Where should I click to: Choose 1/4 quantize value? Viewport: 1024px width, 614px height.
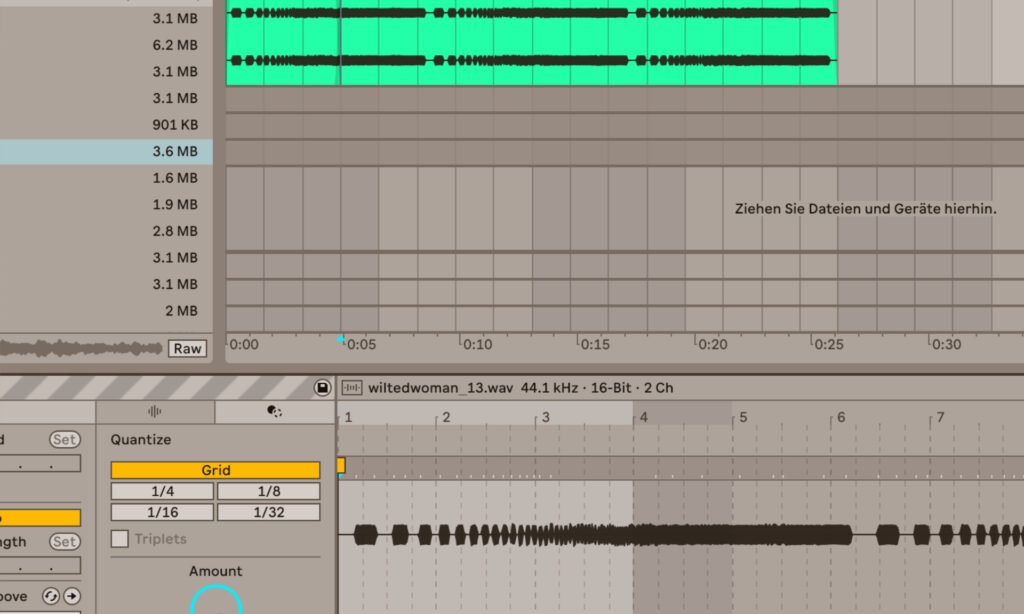pos(163,491)
